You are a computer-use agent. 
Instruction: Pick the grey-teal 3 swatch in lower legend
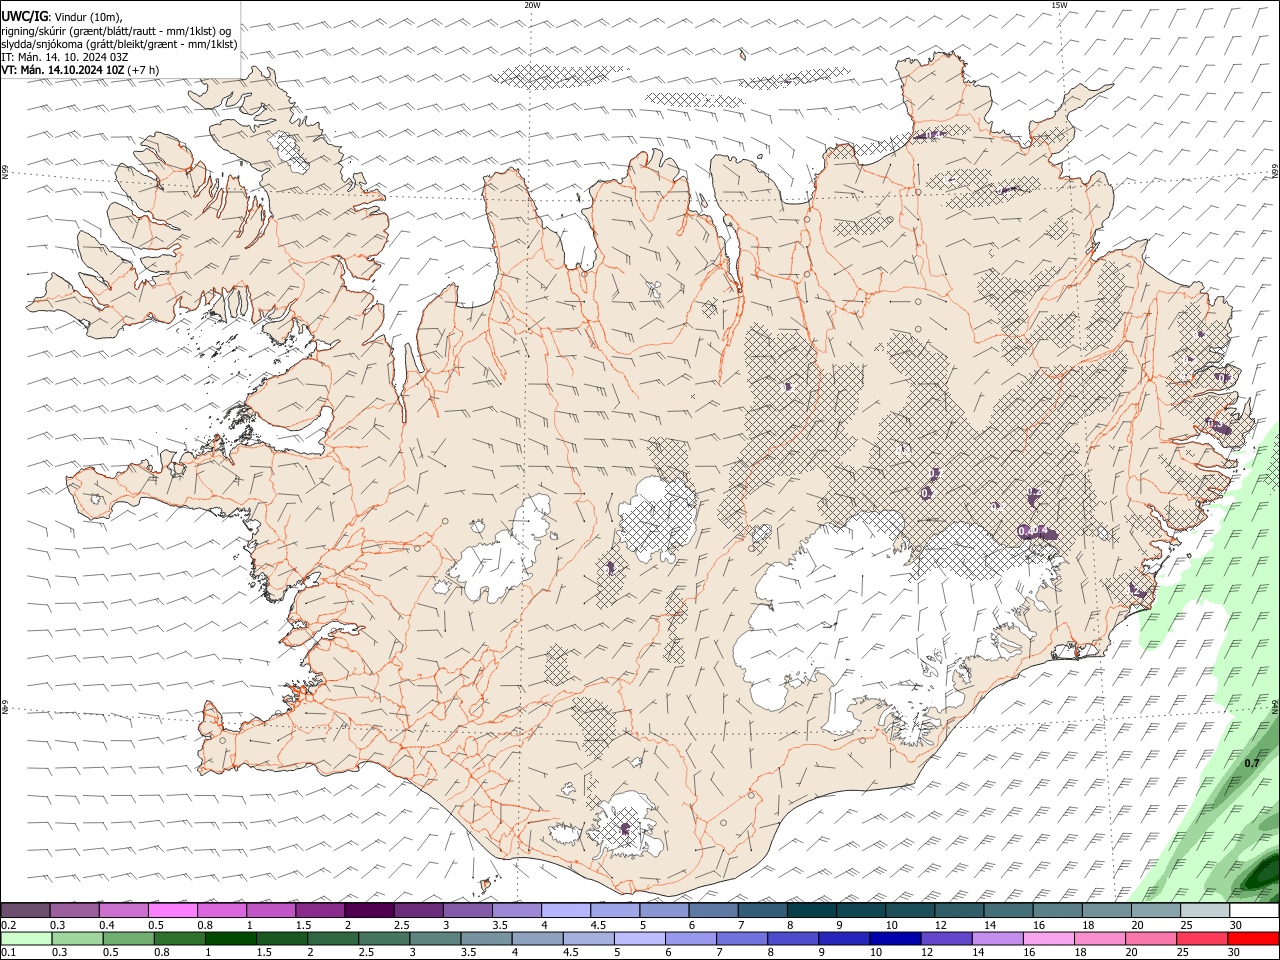pyautogui.click(x=434, y=938)
